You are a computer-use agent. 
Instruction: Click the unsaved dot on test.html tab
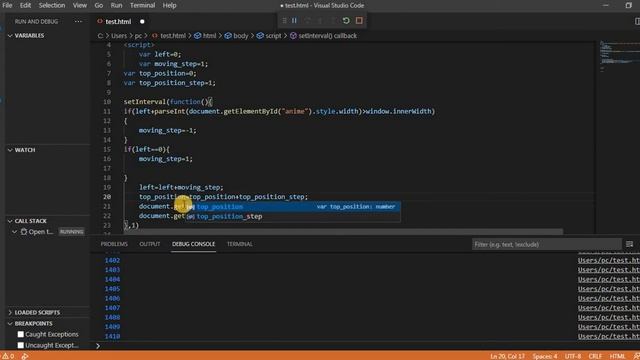tap(142, 21)
